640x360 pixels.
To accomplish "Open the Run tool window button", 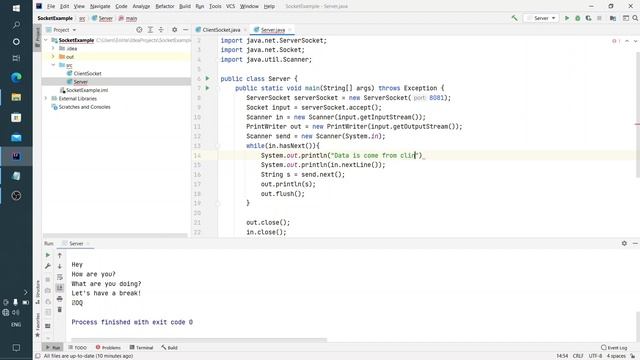I will [53, 348].
